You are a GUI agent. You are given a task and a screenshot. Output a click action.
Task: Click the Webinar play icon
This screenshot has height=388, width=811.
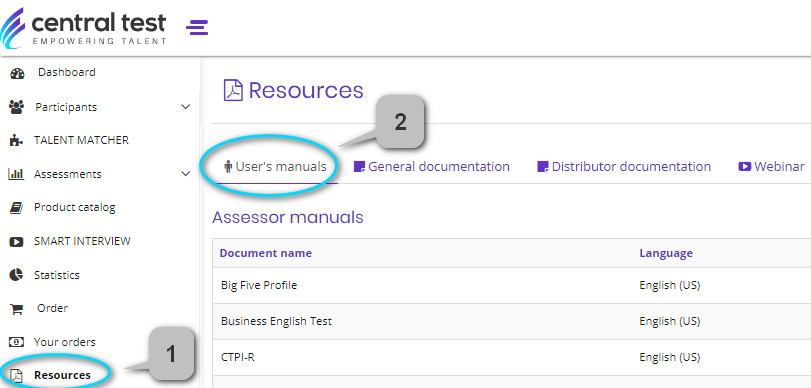[x=744, y=167]
